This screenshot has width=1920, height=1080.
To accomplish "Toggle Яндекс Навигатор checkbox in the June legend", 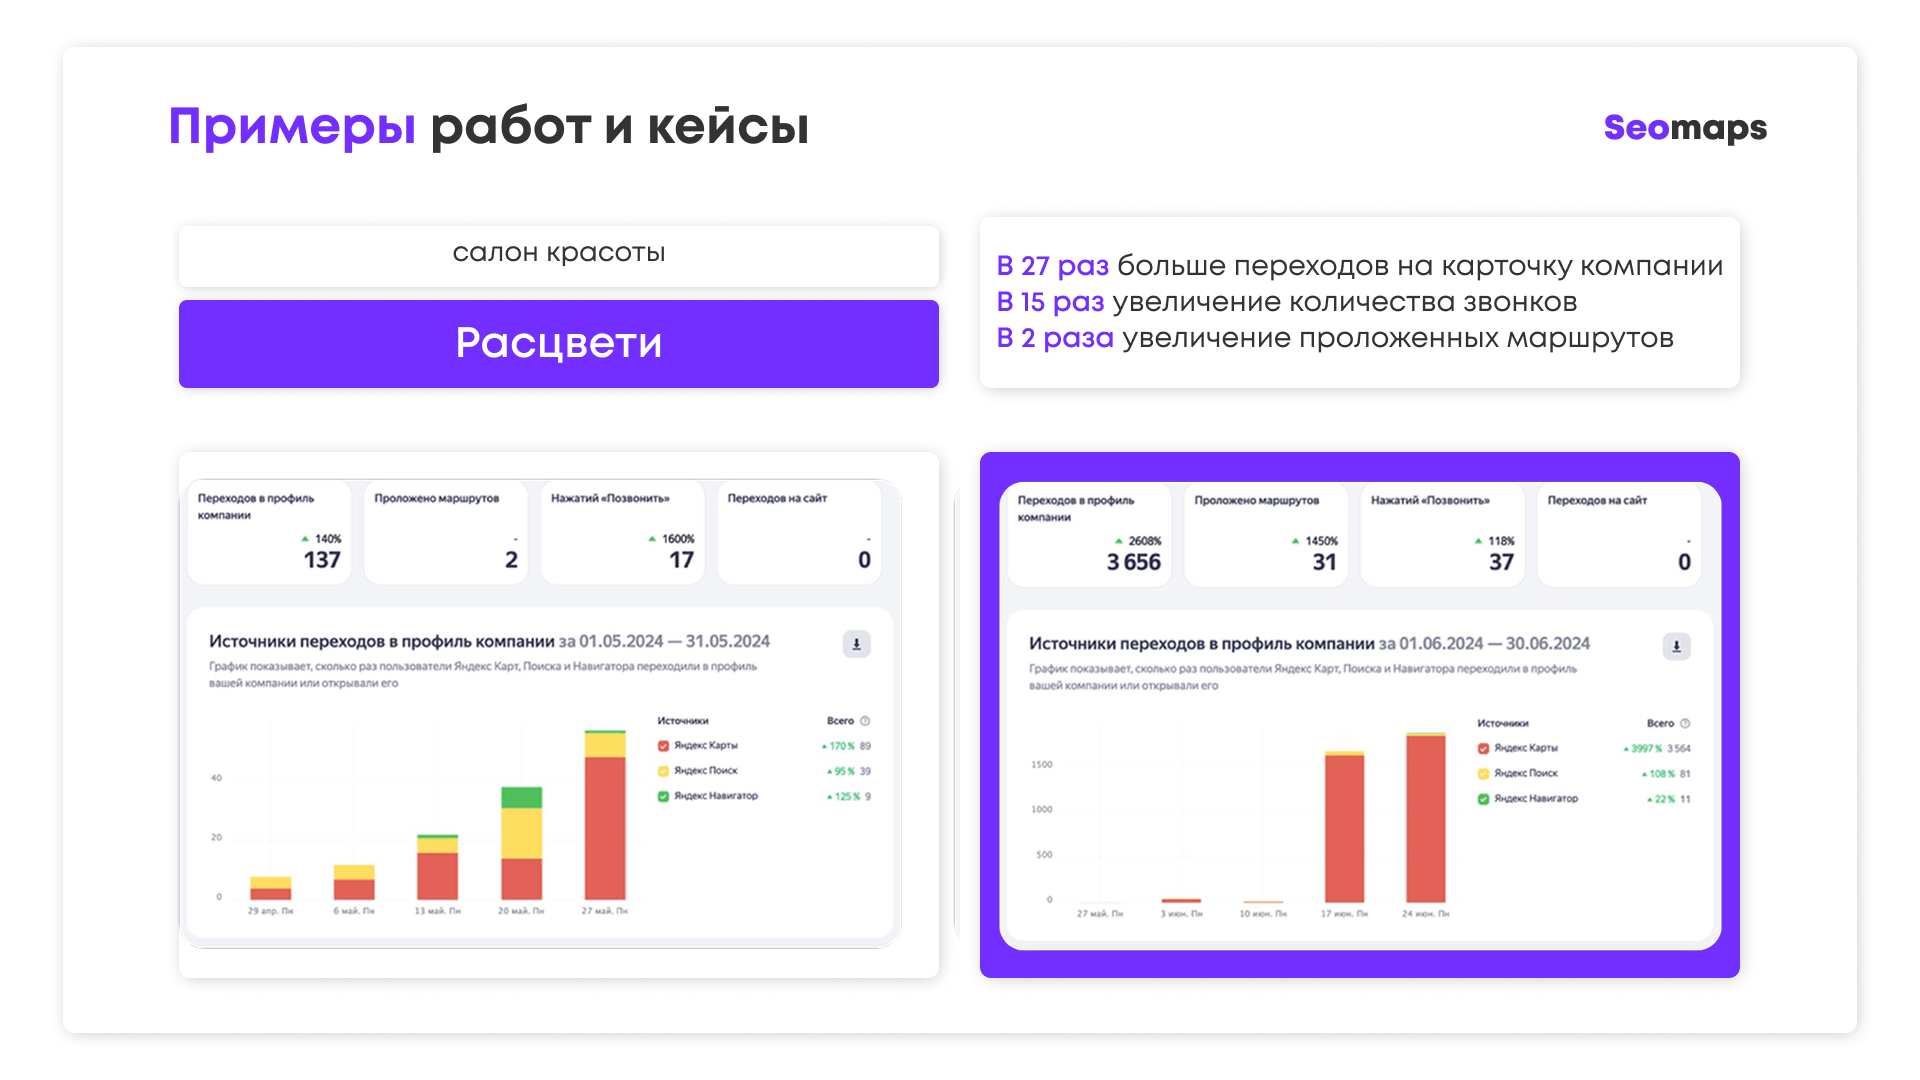I will point(1483,799).
